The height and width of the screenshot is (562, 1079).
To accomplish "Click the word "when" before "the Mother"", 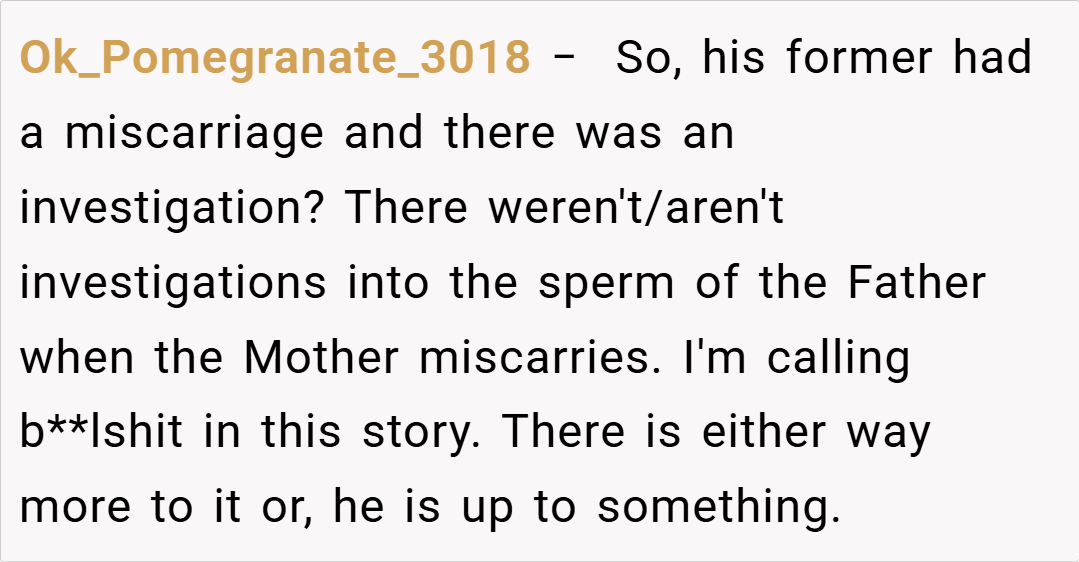I will pos(78,359).
